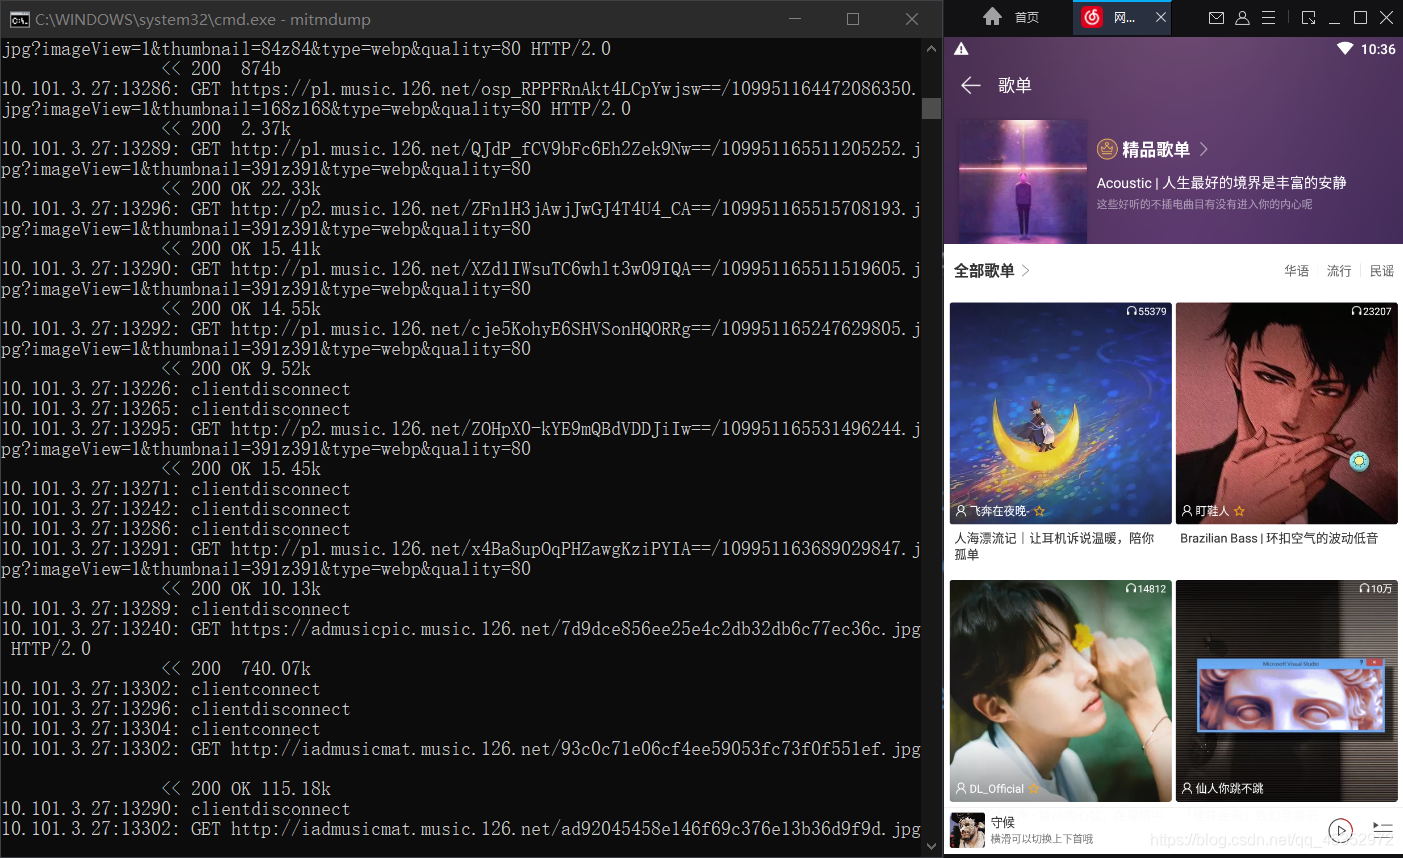Click the cmd.exe window title bar icon
Image resolution: width=1403 pixels, height=858 pixels.
point(19,19)
